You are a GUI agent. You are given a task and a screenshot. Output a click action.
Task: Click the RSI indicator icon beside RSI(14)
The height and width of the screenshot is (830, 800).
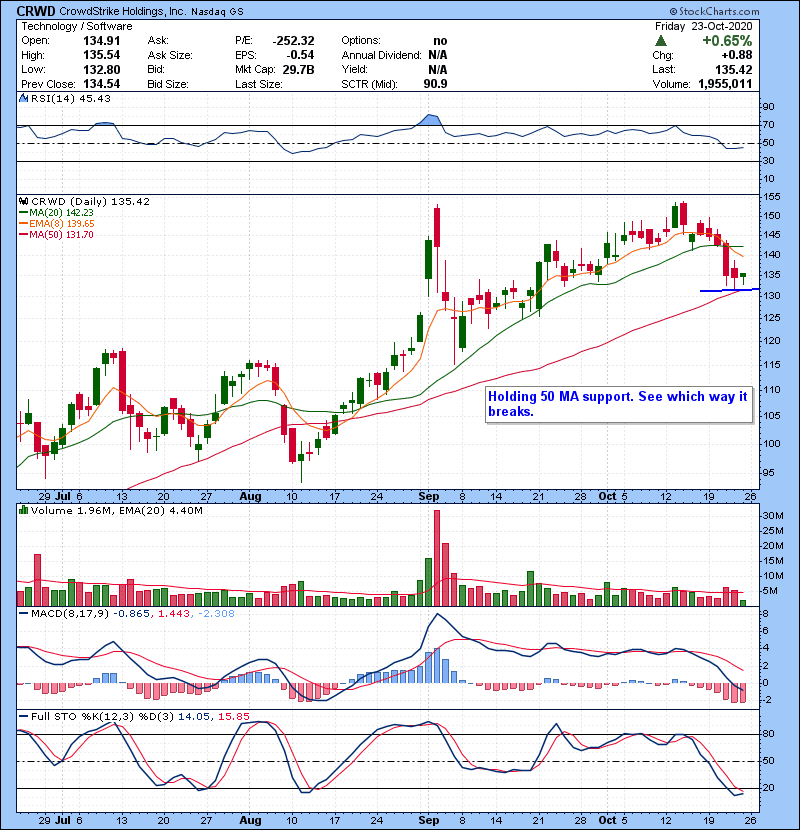[23, 98]
